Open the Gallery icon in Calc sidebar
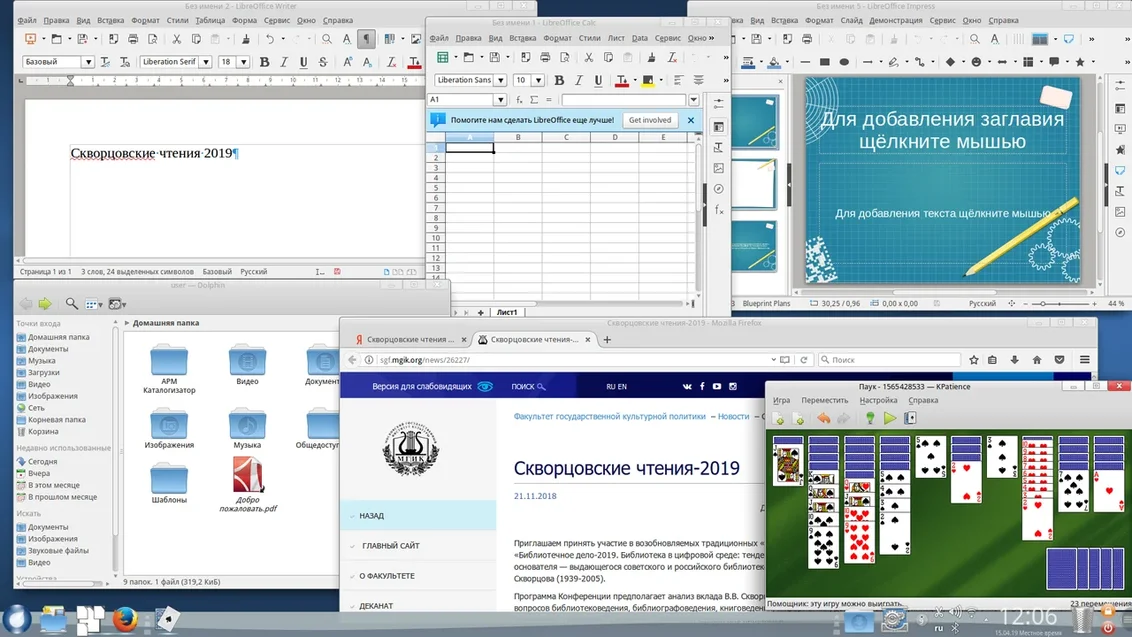Image resolution: width=1132 pixels, height=637 pixels. pyautogui.click(x=719, y=168)
